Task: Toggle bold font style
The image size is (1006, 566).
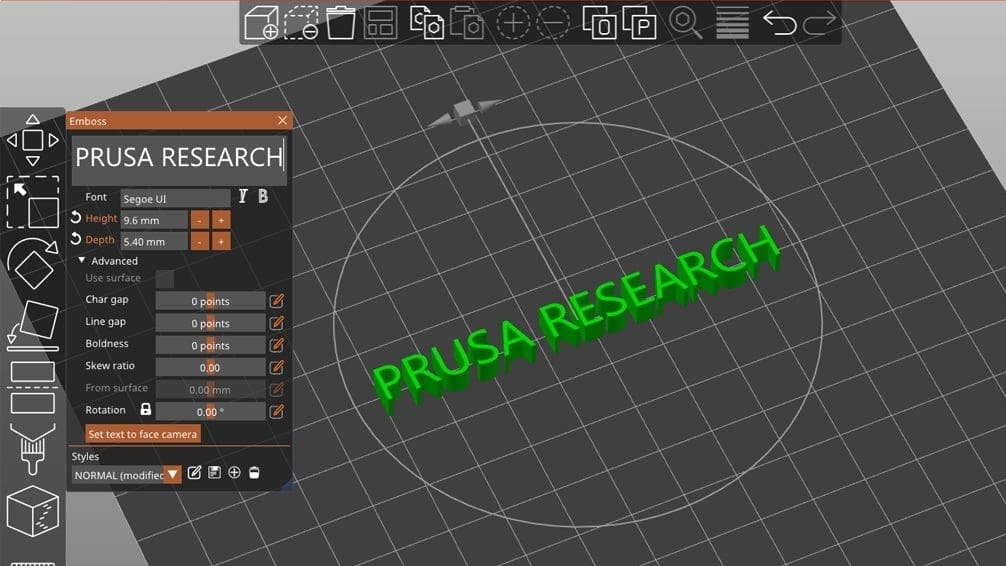Action: [x=263, y=196]
